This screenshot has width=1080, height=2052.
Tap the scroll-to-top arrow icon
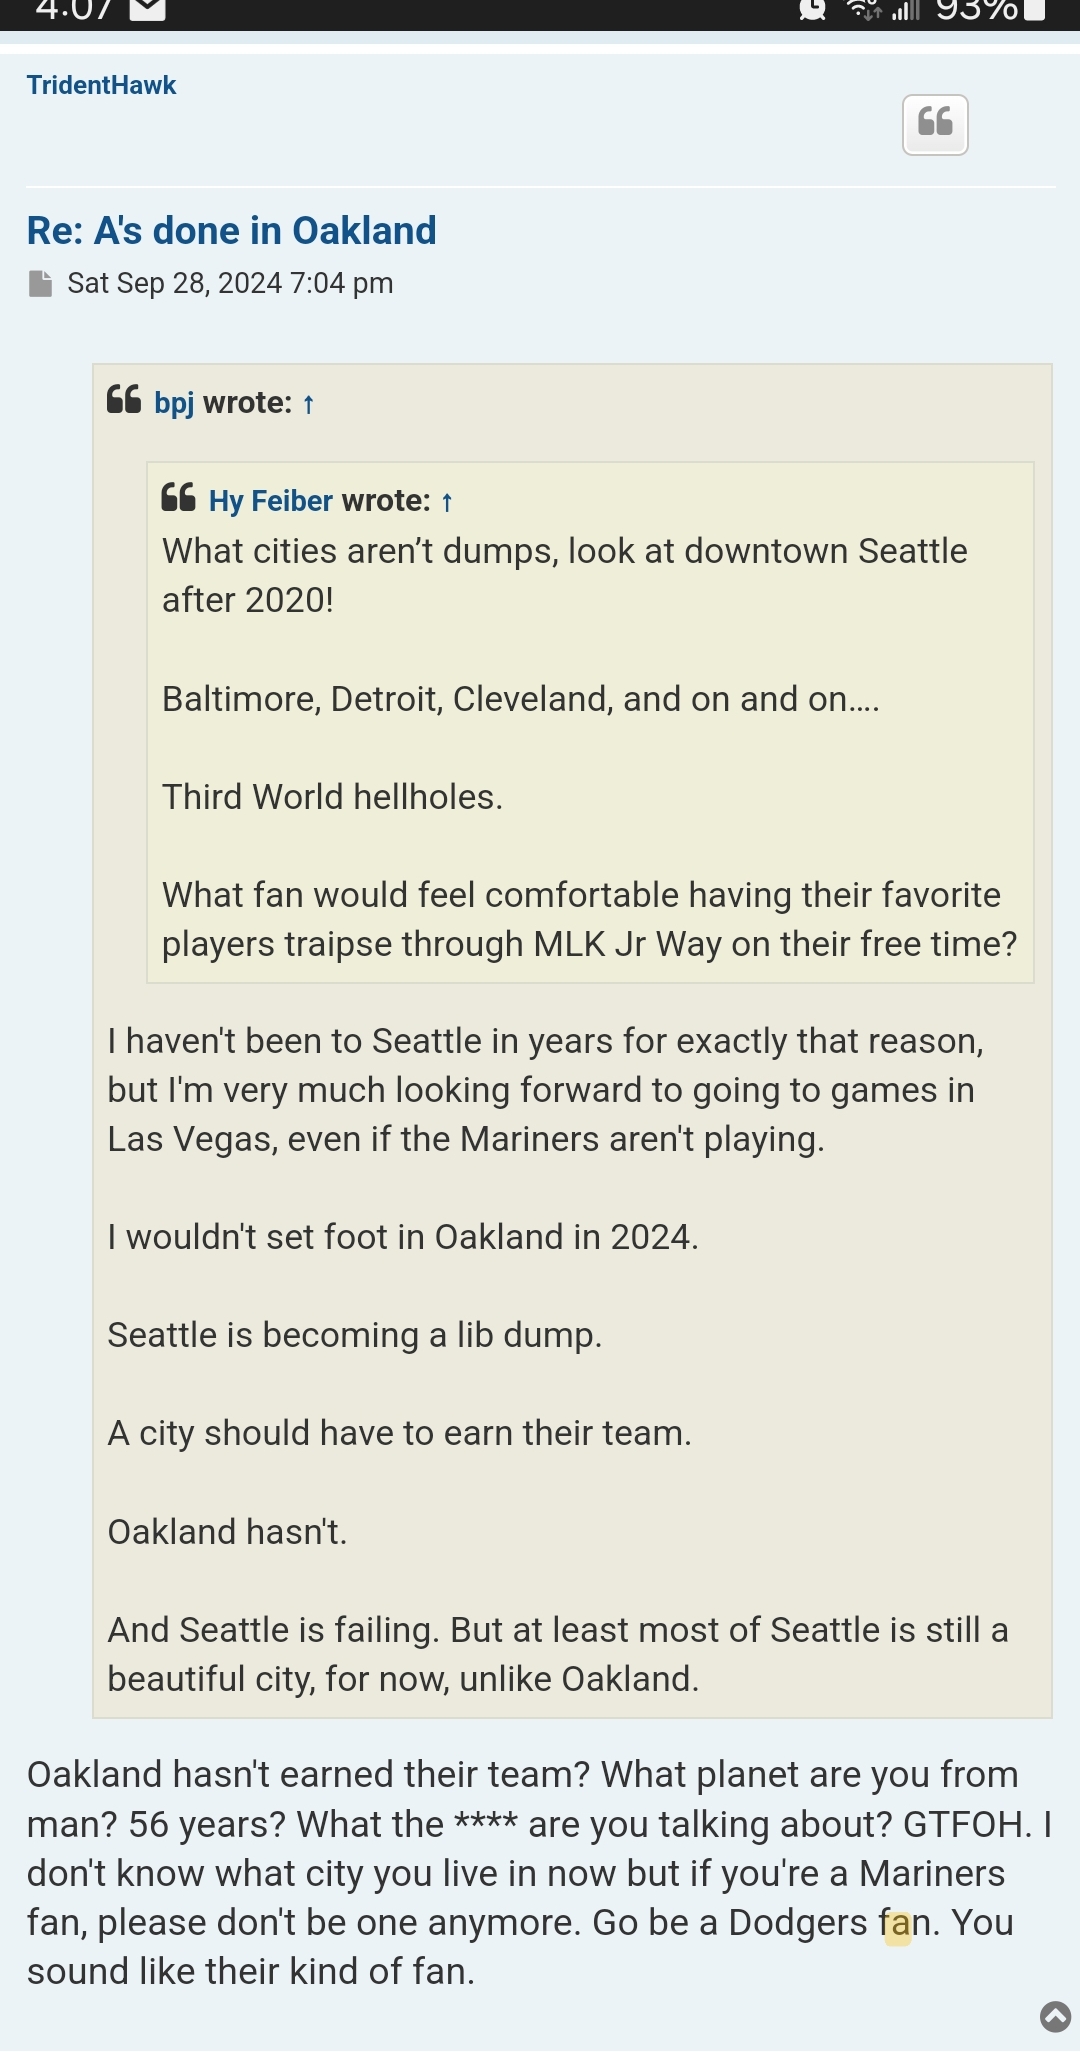pos(1055,2016)
